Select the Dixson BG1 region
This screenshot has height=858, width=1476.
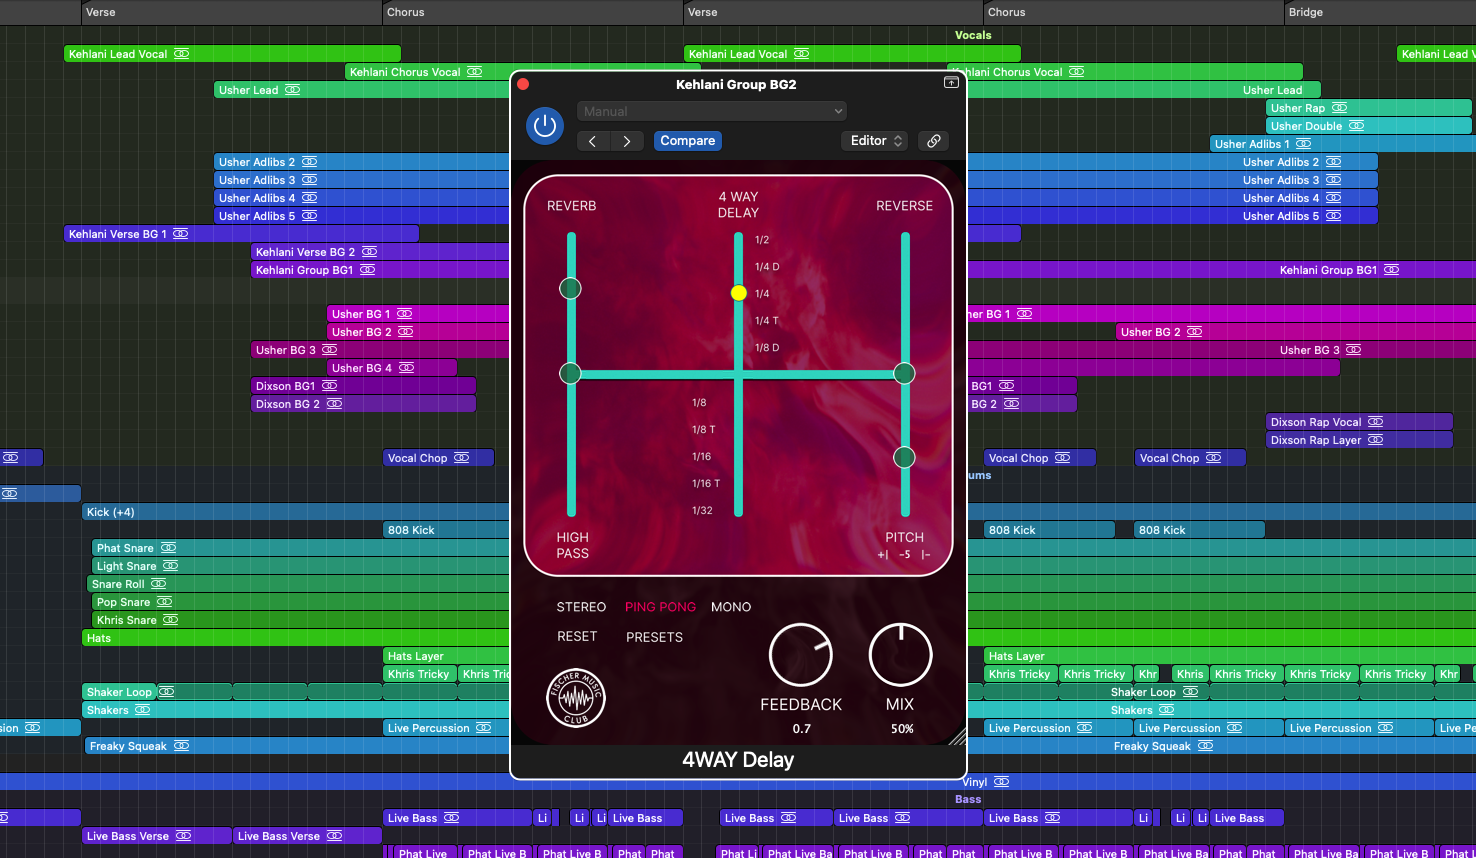coord(364,386)
